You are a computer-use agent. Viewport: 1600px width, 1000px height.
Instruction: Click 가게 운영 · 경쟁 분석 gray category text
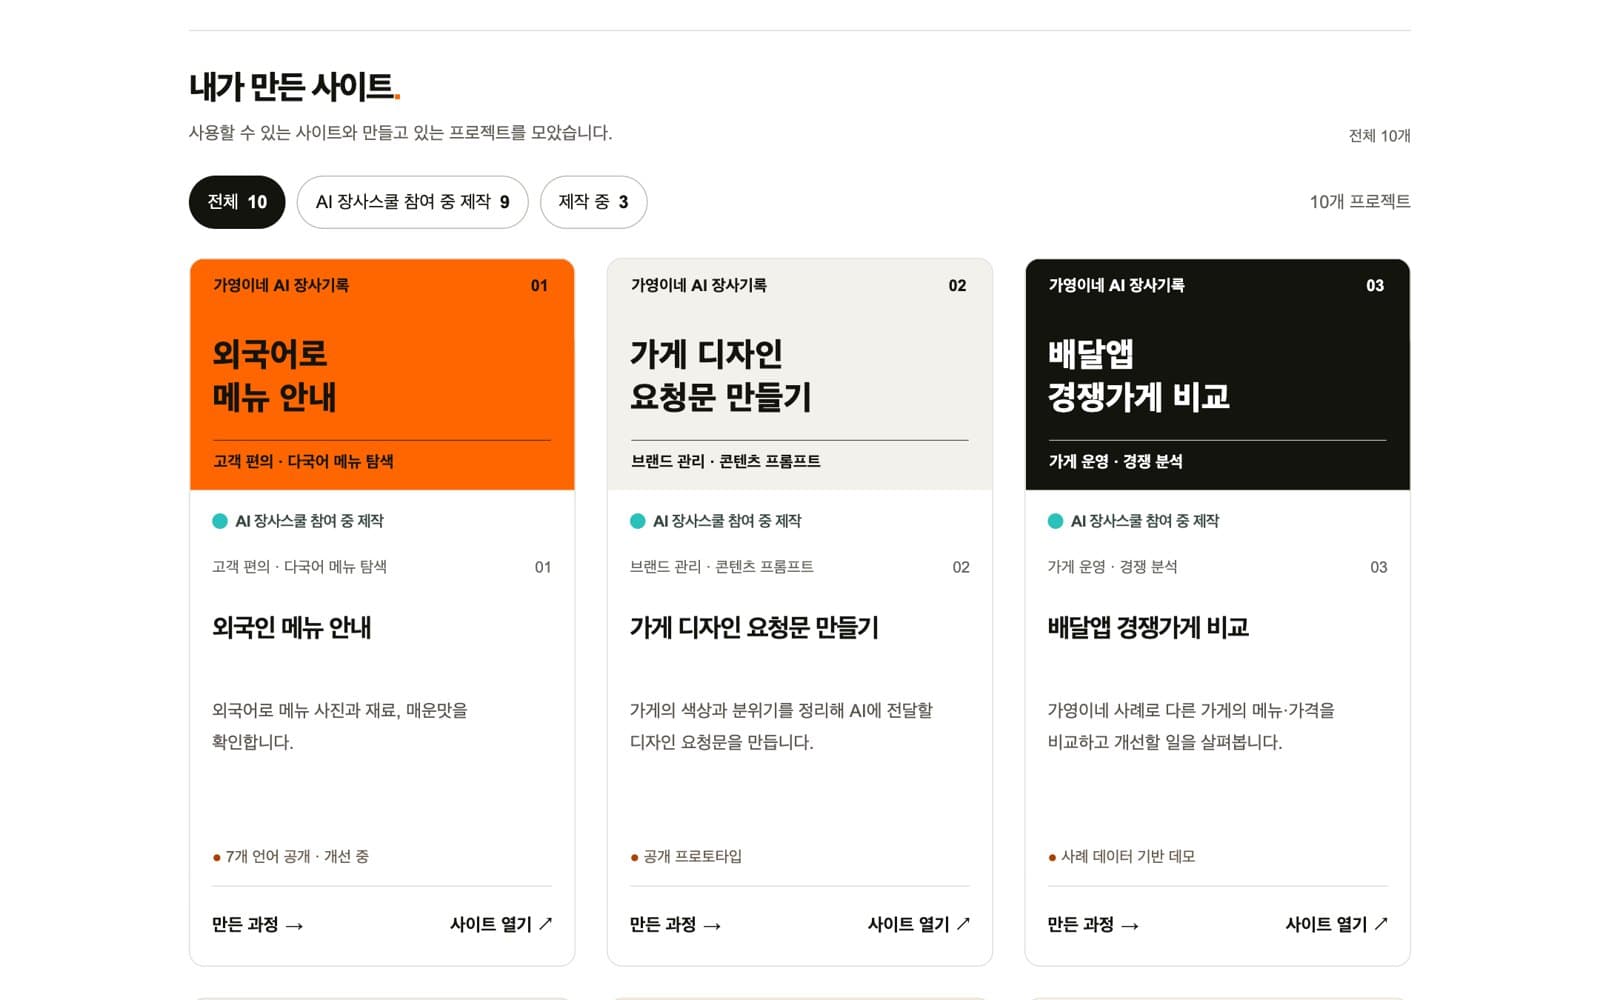click(1112, 567)
